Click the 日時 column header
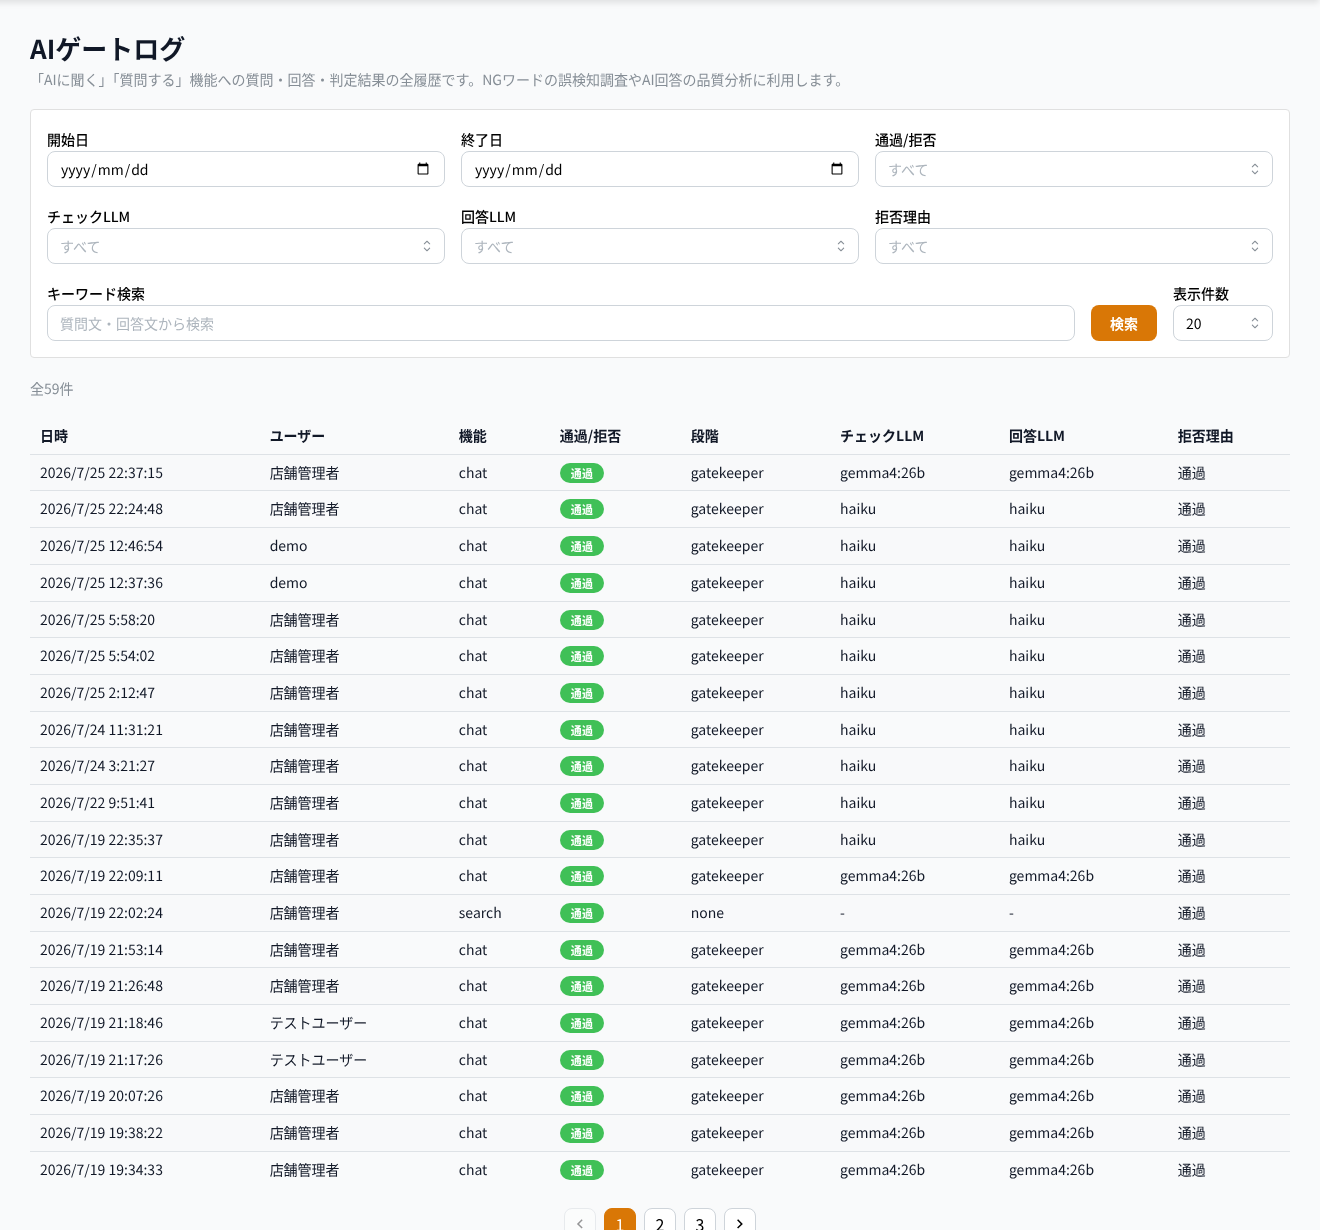This screenshot has height=1230, width=1320. click(54, 436)
